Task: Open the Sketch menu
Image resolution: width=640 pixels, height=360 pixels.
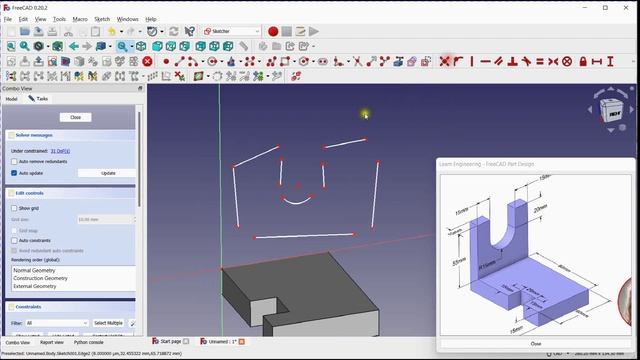Action: click(x=102, y=19)
